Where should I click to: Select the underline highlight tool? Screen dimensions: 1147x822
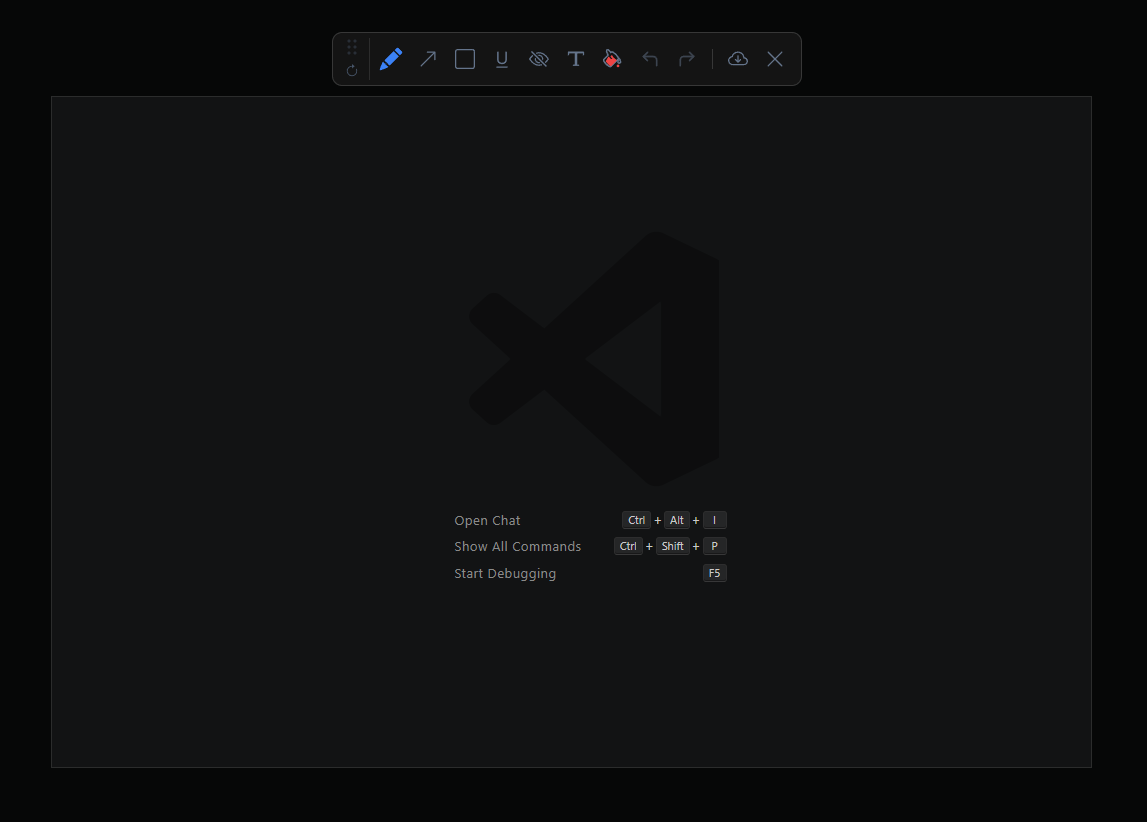[x=502, y=59]
